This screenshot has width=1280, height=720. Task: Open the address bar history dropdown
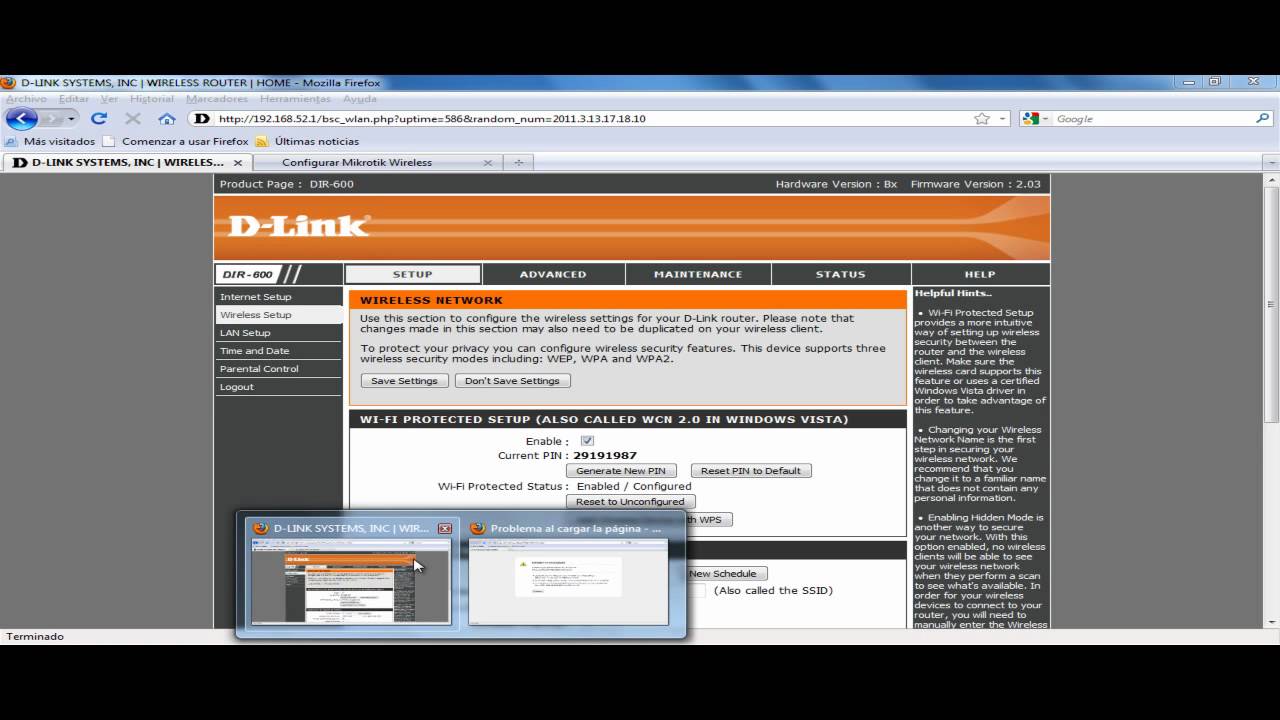1003,119
